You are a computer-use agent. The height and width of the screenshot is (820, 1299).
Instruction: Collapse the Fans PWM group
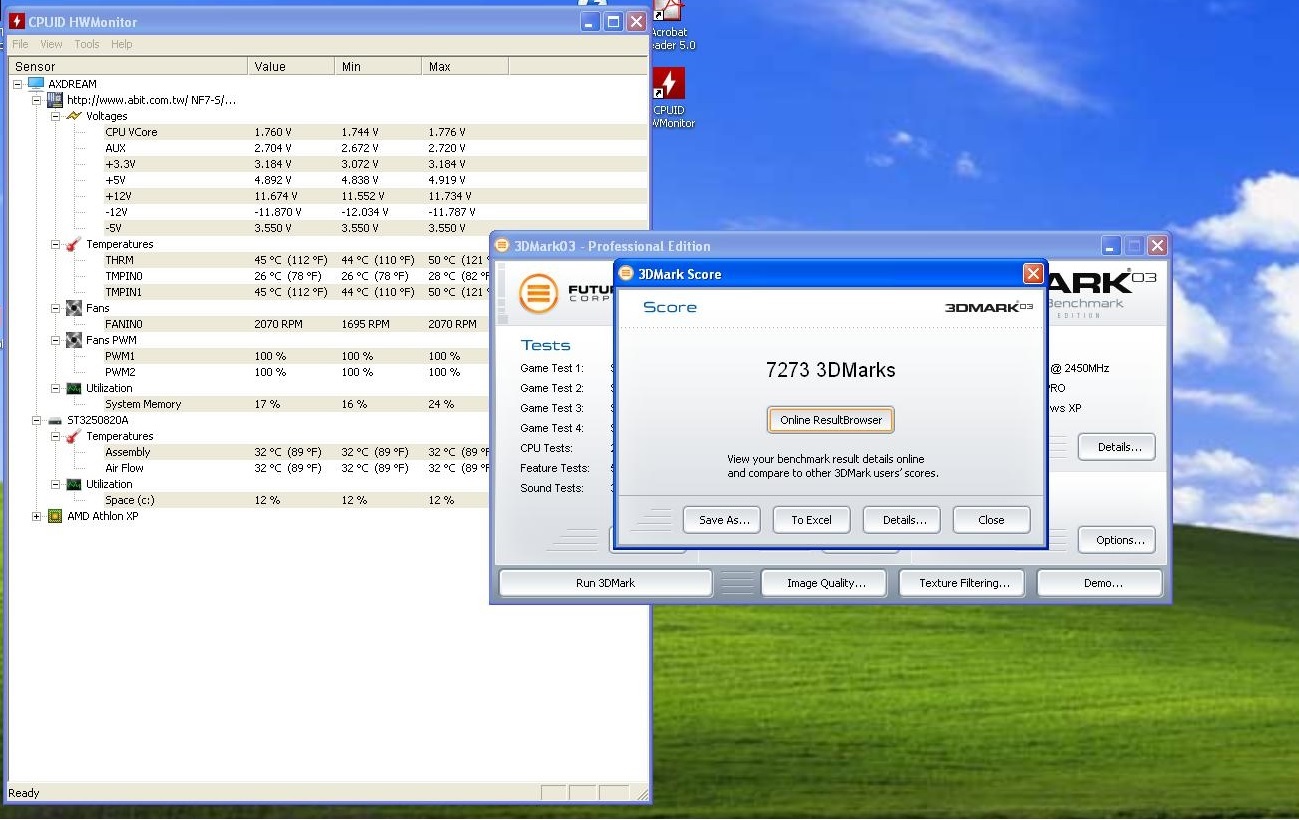(x=56, y=340)
